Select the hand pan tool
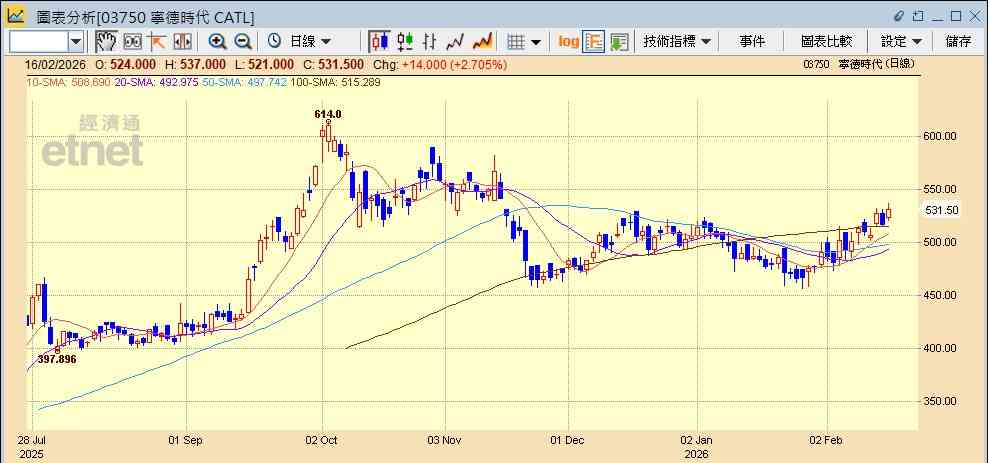This screenshot has height=463, width=990. 106,42
